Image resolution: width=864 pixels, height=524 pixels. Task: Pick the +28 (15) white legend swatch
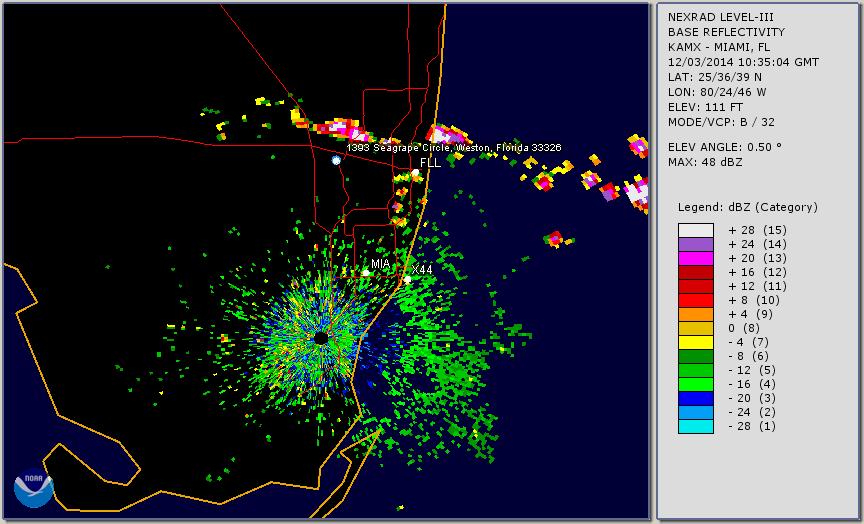[x=696, y=230]
